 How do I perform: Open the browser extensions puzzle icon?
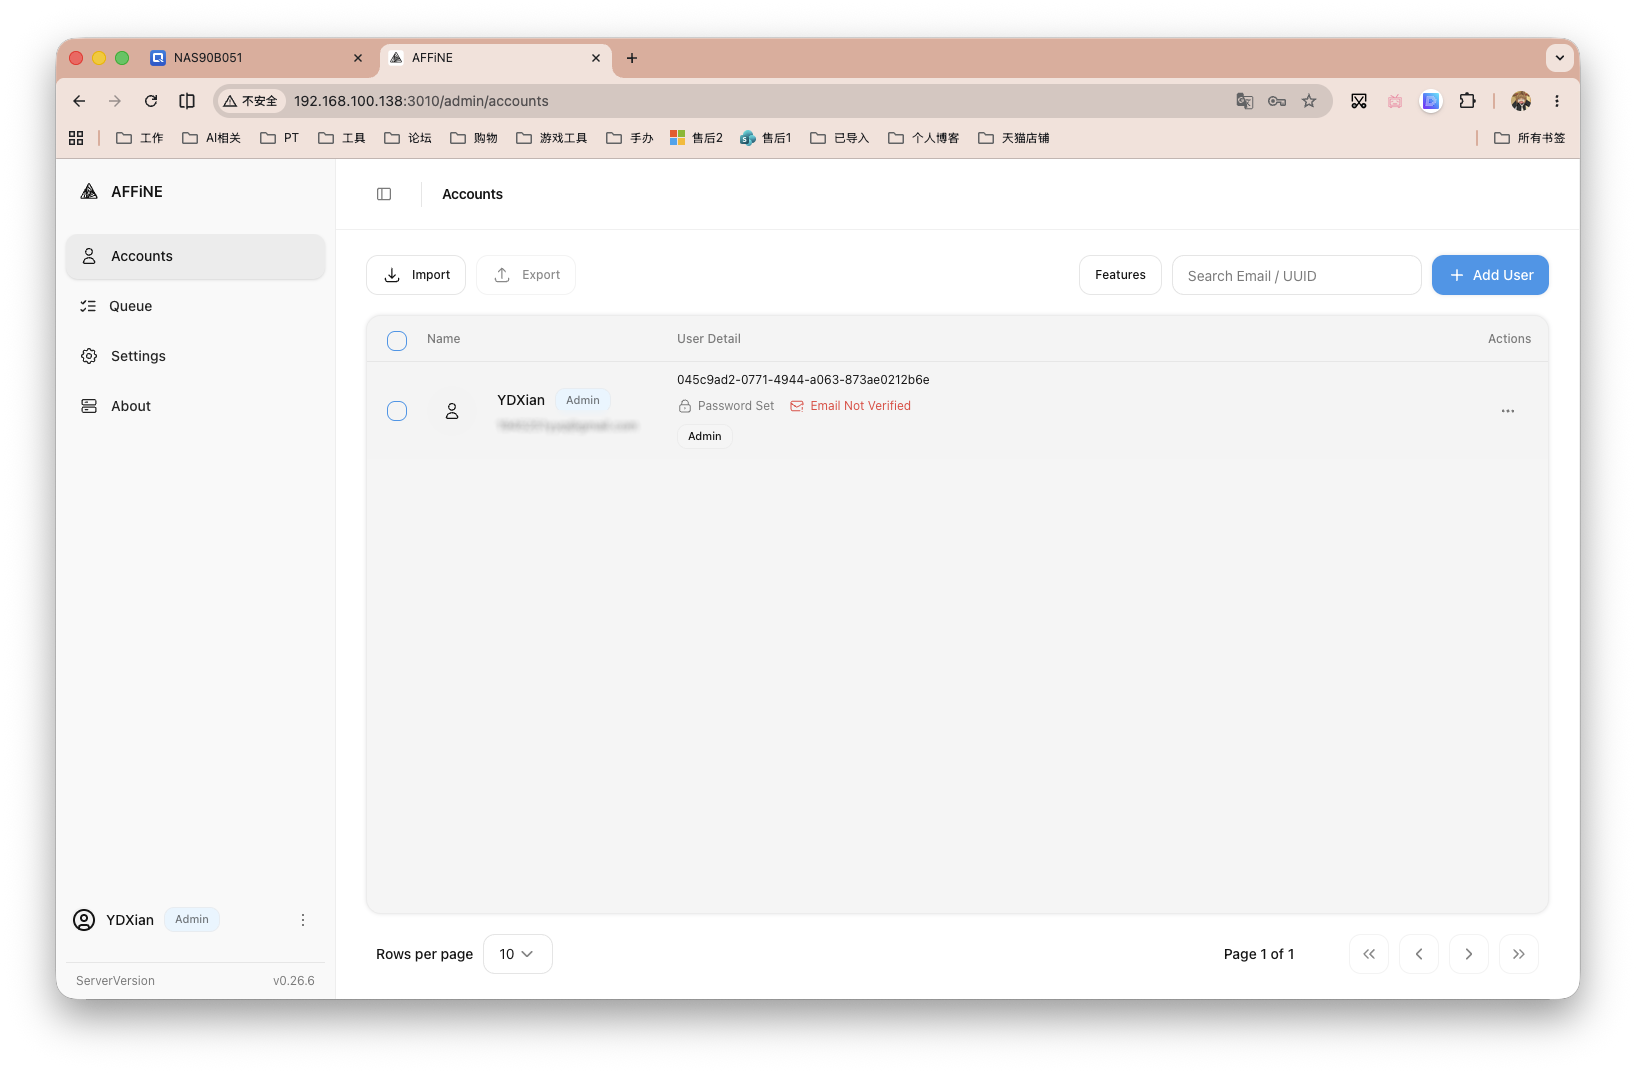(1467, 101)
